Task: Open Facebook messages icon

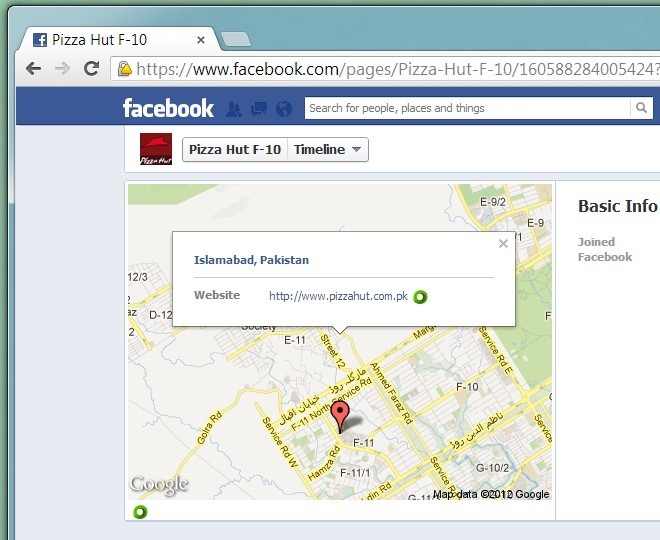Action: point(258,109)
